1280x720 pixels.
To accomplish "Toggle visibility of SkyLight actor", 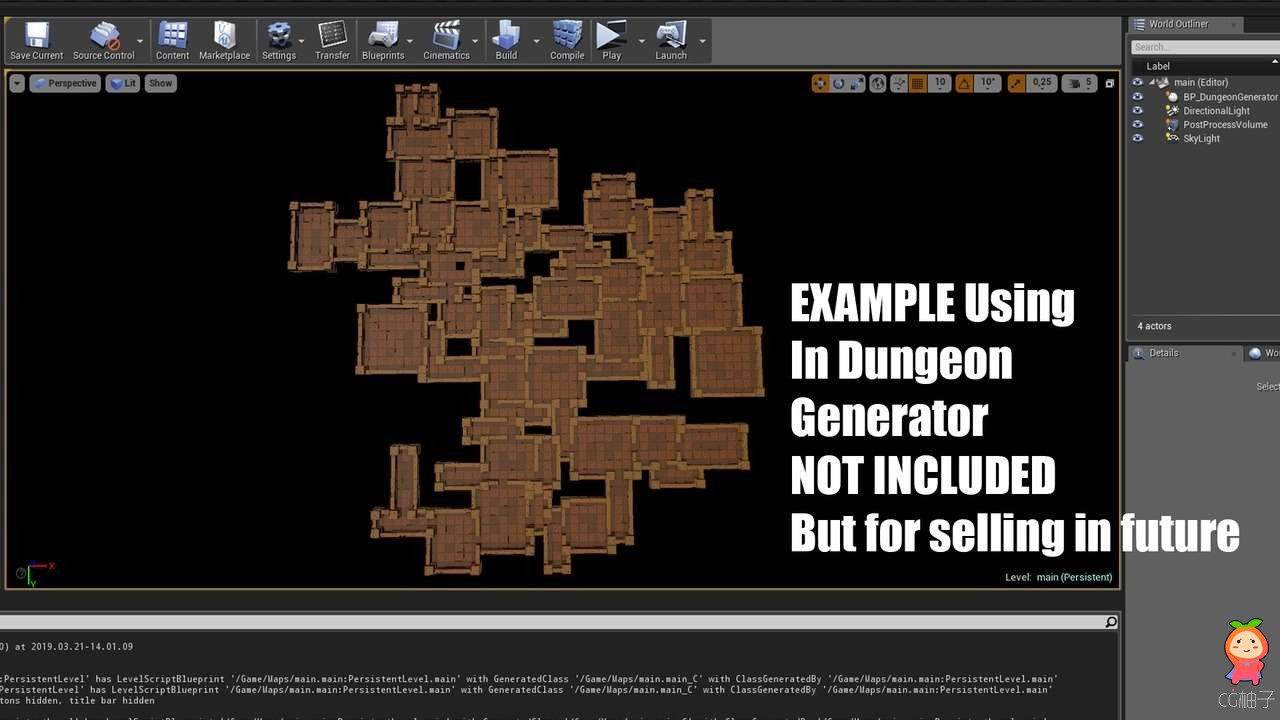I will click(x=1137, y=138).
